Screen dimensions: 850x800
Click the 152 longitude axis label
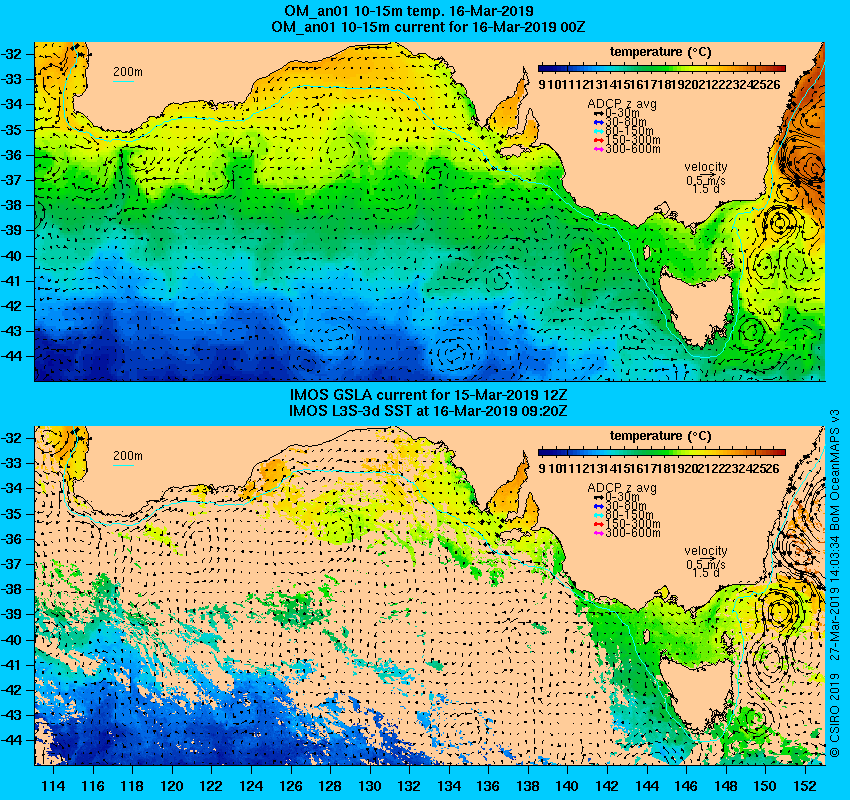[805, 786]
